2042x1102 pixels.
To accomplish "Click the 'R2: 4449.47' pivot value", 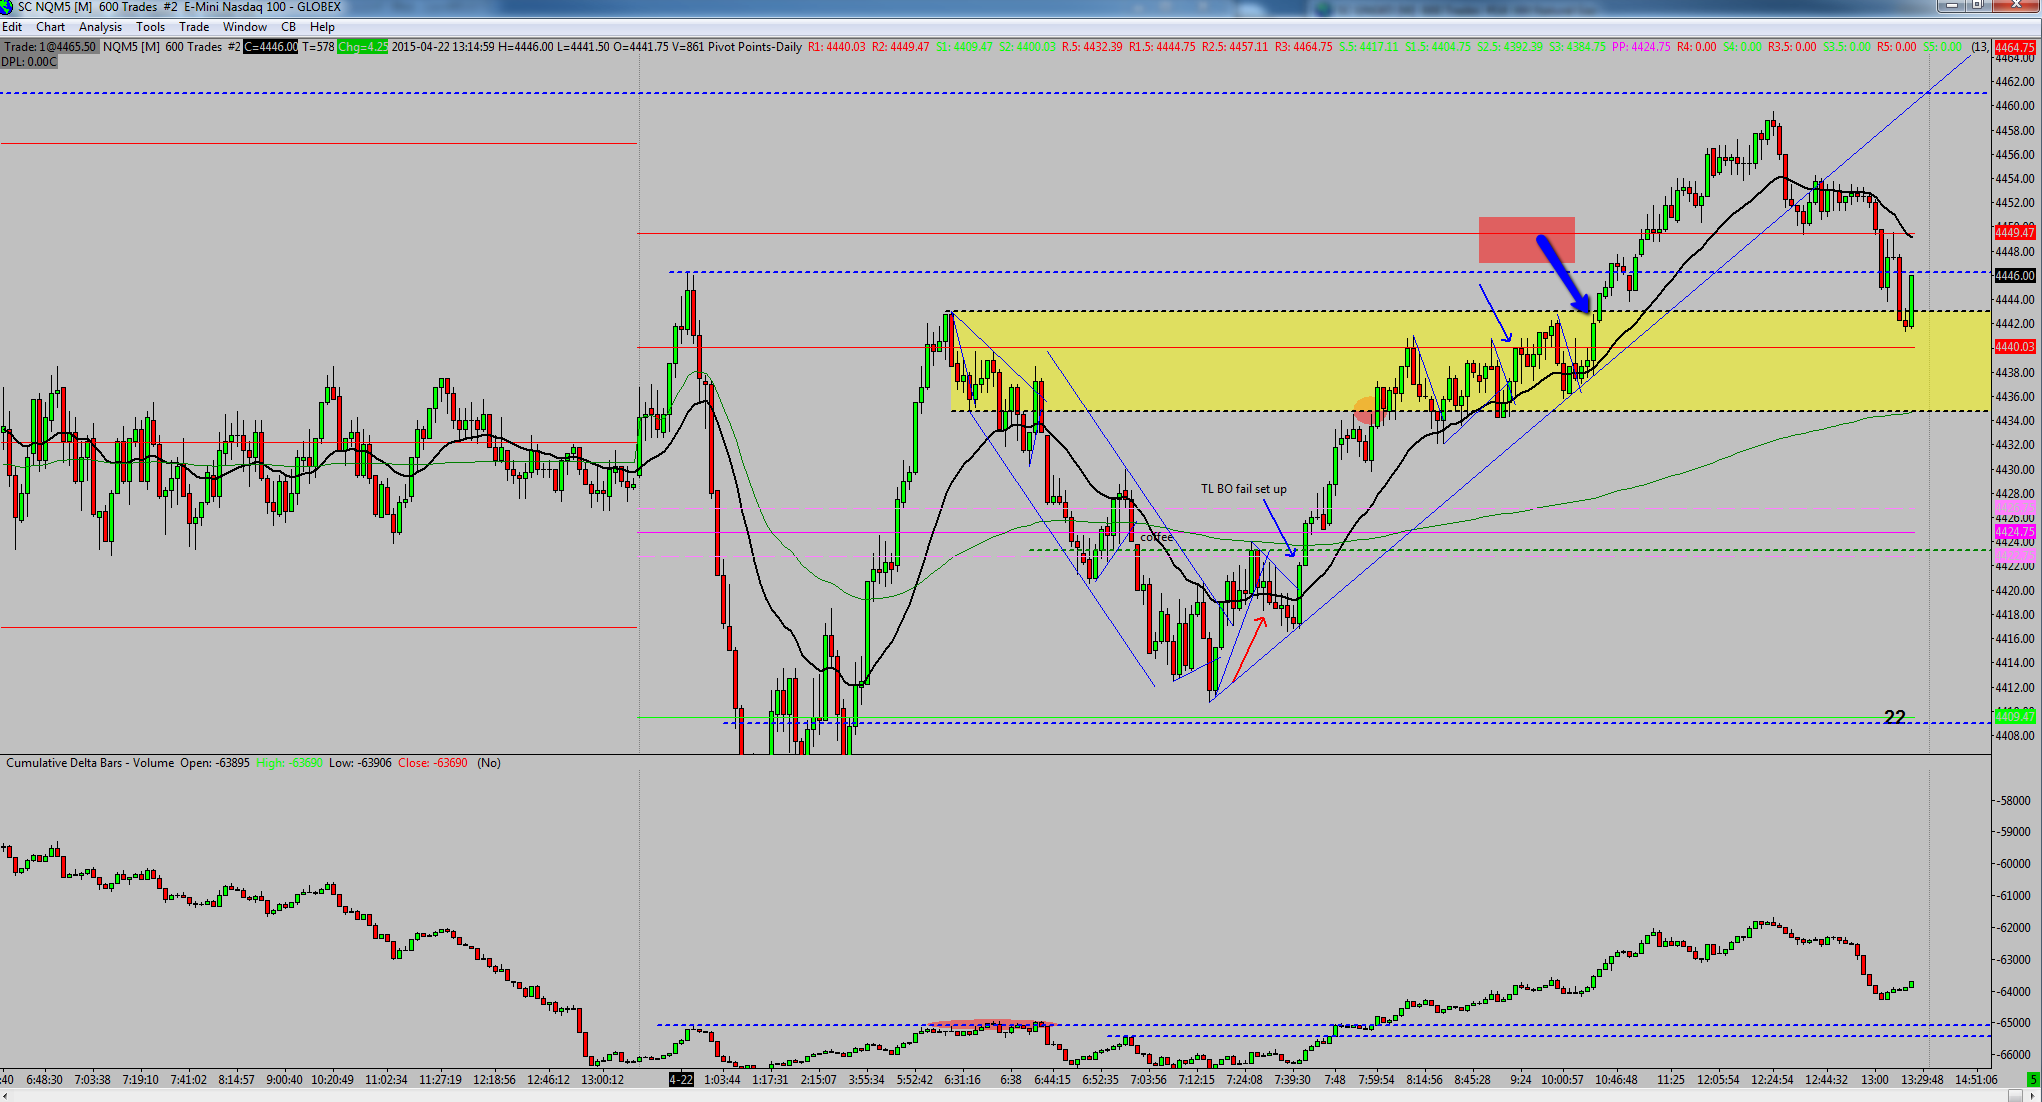I will tap(900, 47).
